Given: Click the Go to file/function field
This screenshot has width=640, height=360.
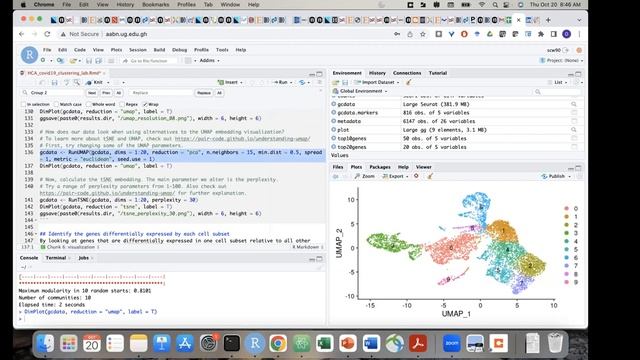Looking at the screenshot, I should coord(149,60).
